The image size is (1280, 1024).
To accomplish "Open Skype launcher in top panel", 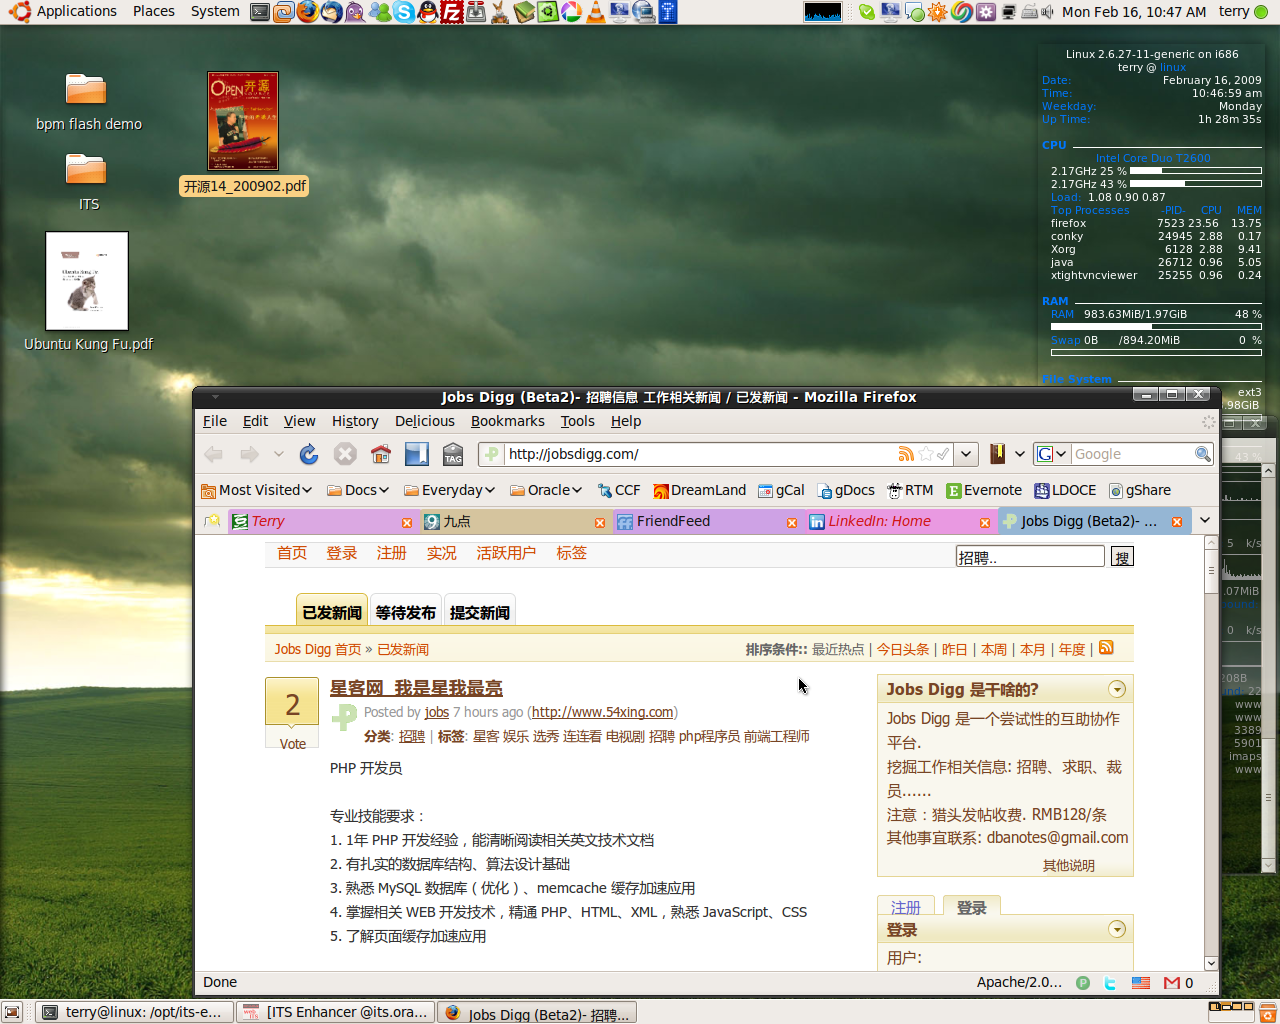I will click(x=404, y=12).
